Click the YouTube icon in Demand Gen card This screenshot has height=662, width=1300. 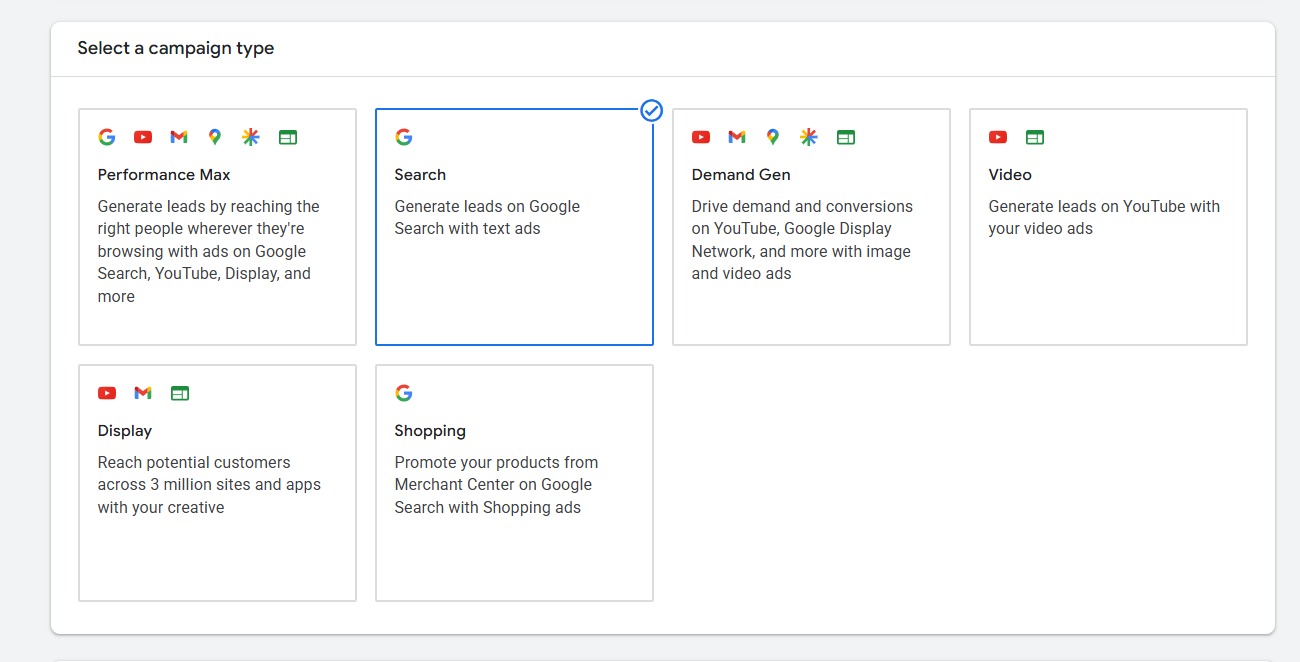pyautogui.click(x=701, y=137)
